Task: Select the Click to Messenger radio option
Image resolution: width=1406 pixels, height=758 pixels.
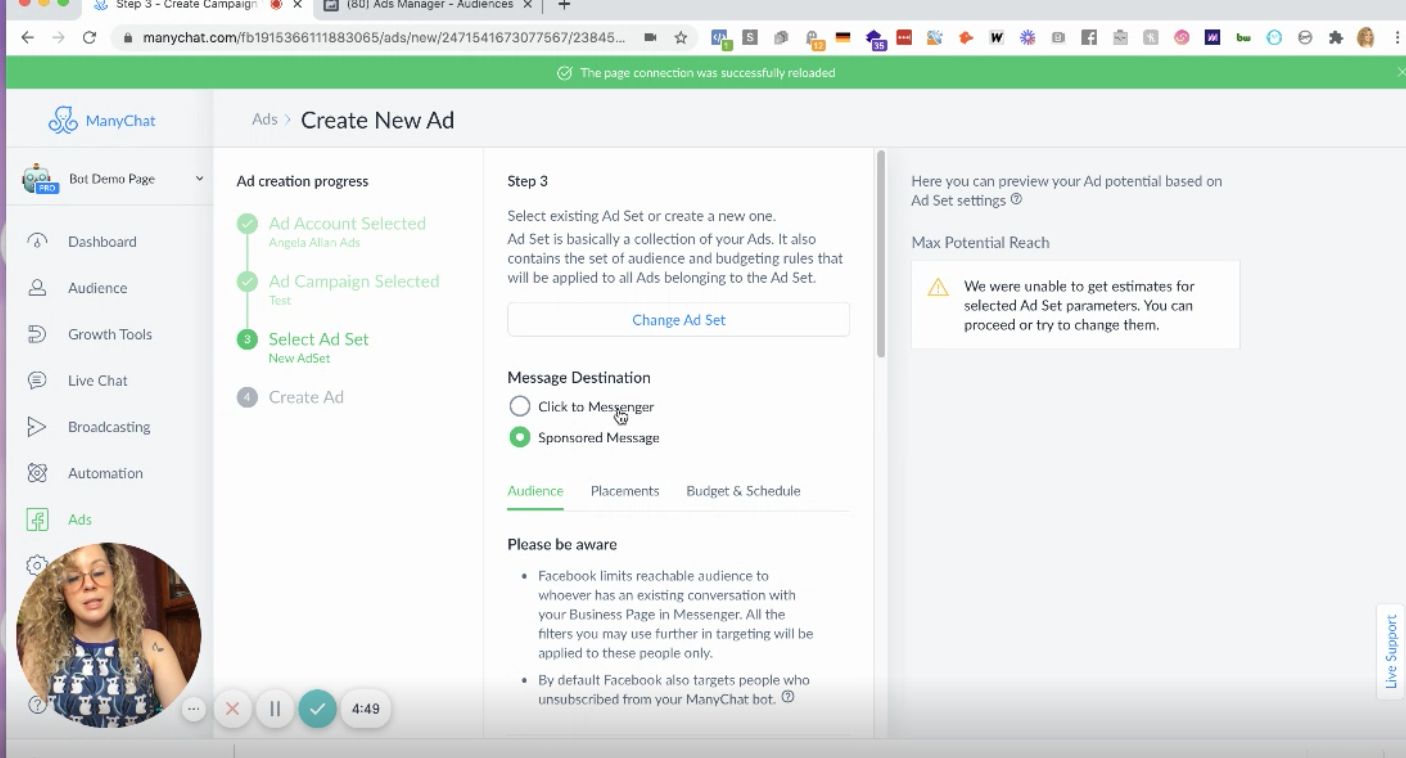Action: (519, 407)
